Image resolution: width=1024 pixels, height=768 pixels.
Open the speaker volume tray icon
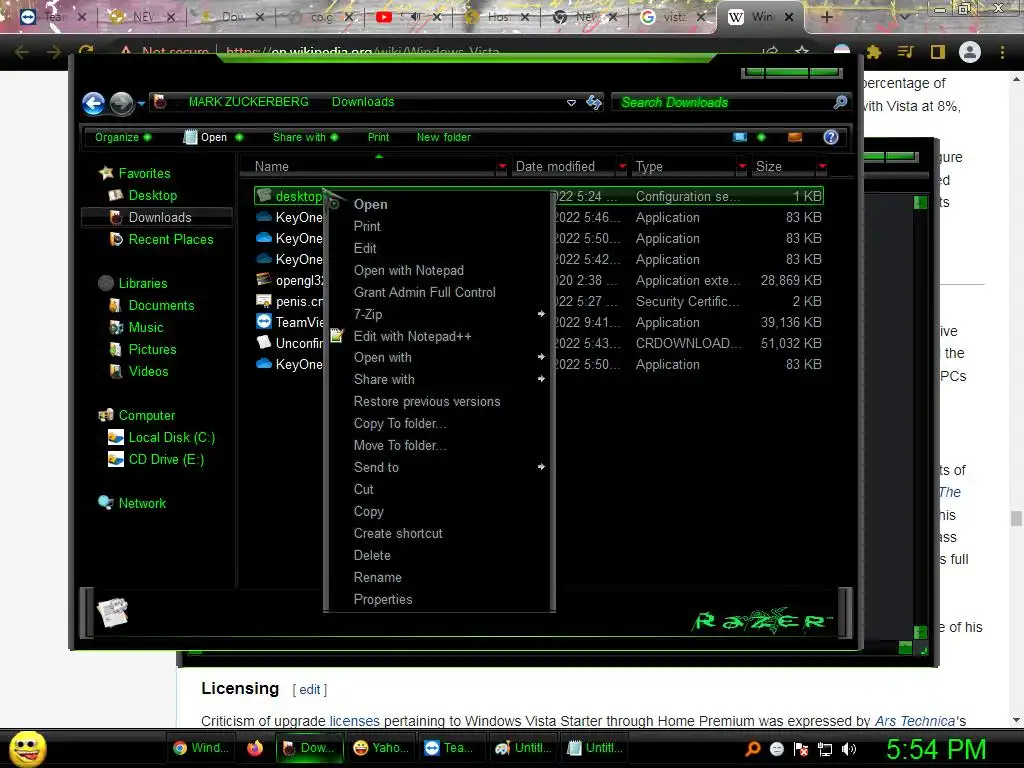(849, 749)
